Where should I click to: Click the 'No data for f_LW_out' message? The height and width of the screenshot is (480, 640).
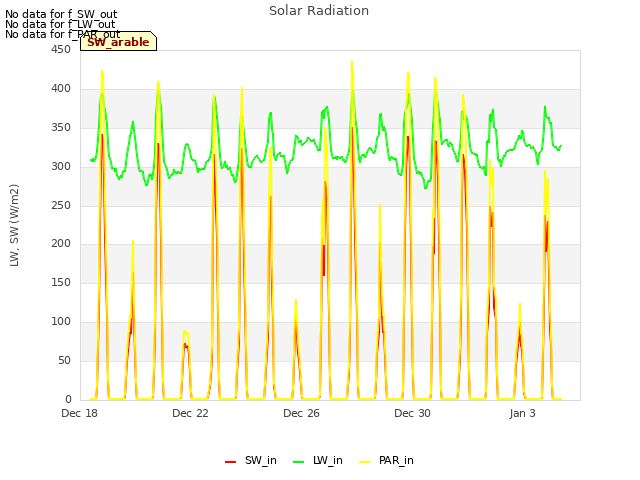coord(60,24)
